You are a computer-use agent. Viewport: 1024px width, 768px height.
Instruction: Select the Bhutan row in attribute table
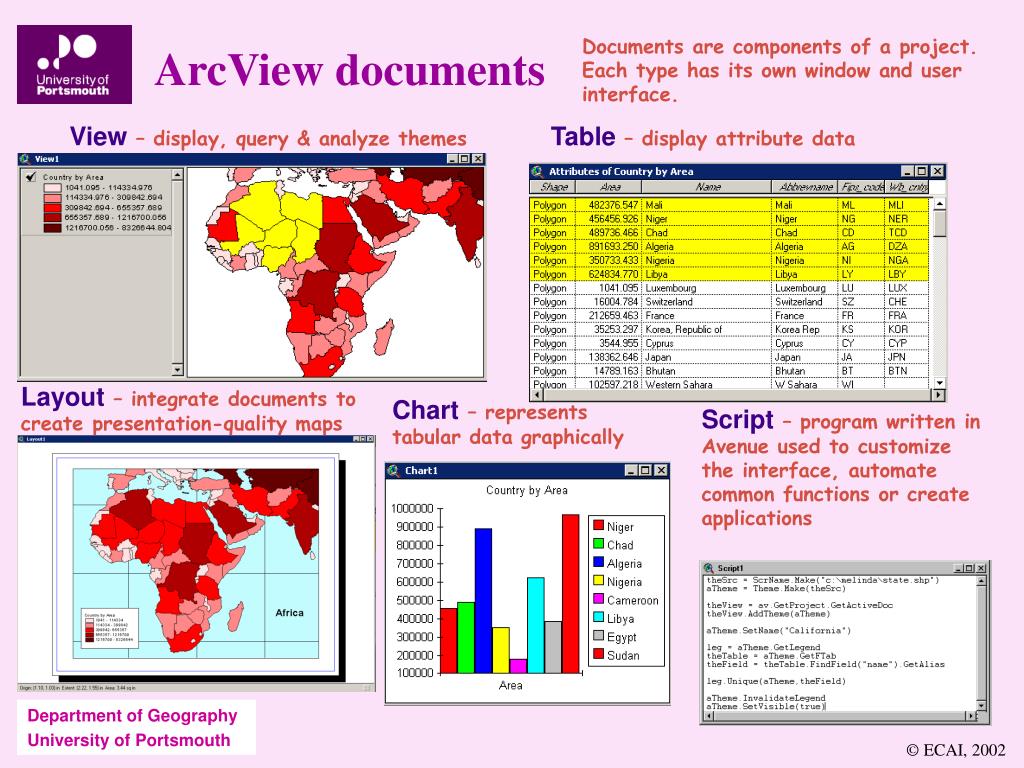point(729,371)
